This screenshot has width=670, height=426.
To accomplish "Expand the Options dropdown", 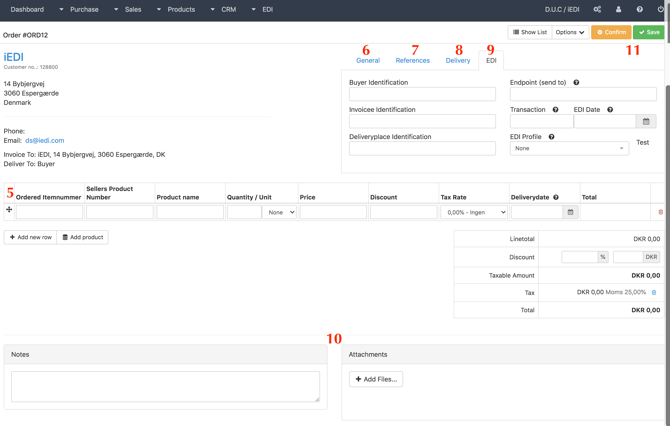I will tap(570, 32).
